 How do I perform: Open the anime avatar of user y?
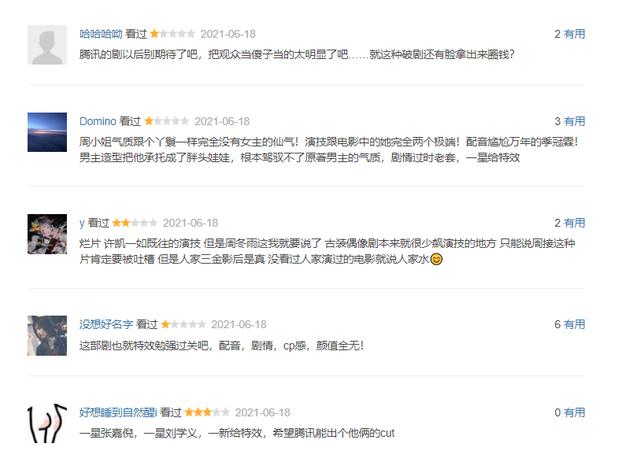[x=47, y=234]
